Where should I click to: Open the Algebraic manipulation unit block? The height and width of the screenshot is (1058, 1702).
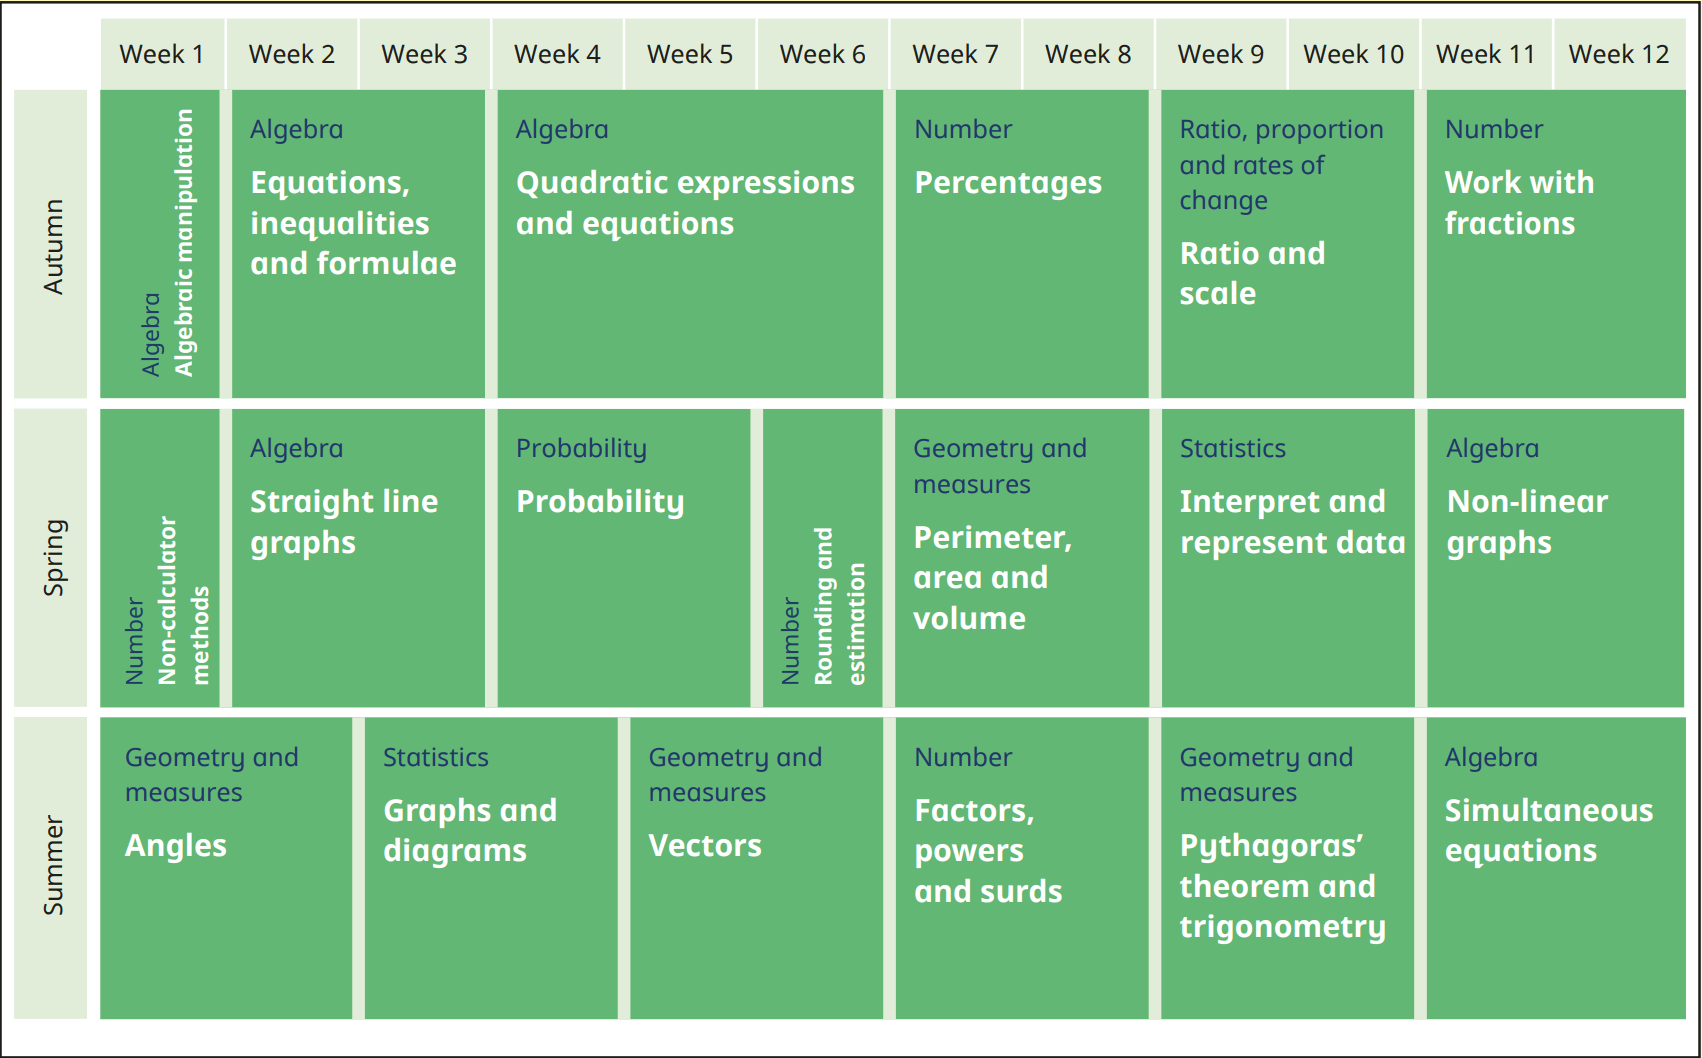coord(161,244)
